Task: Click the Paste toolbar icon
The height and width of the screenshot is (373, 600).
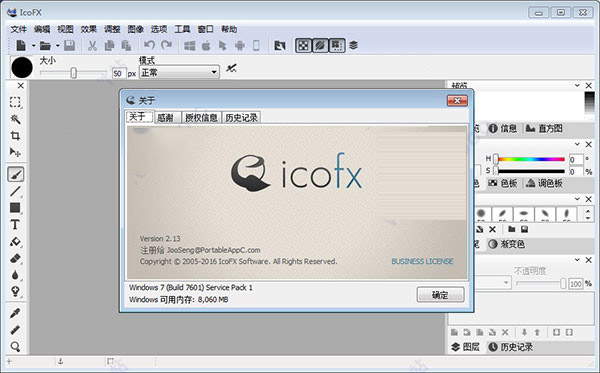Action: coord(126,46)
